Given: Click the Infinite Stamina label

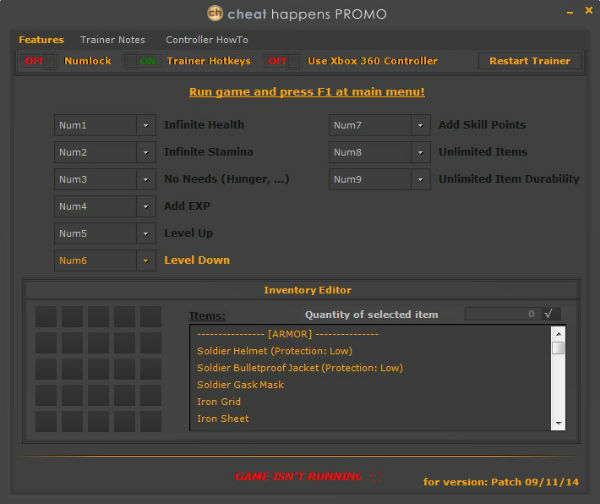Looking at the screenshot, I should tap(209, 152).
